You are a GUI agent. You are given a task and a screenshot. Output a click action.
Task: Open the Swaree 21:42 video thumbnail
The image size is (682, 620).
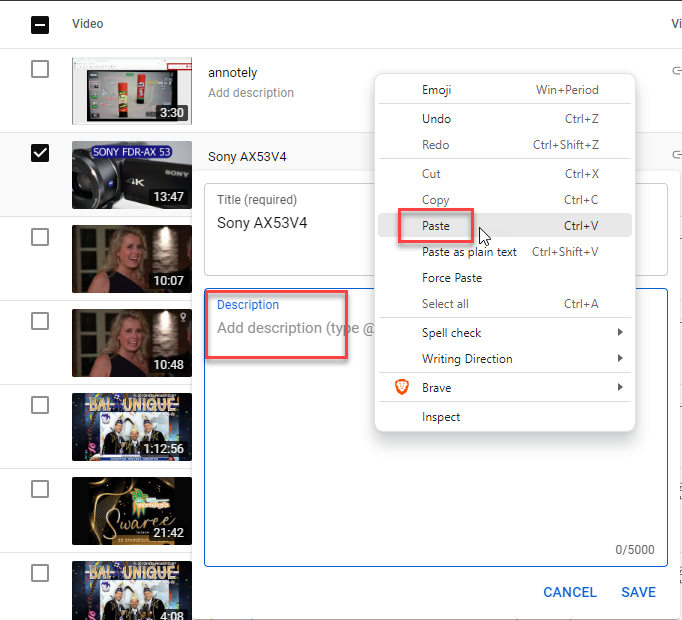click(x=132, y=510)
